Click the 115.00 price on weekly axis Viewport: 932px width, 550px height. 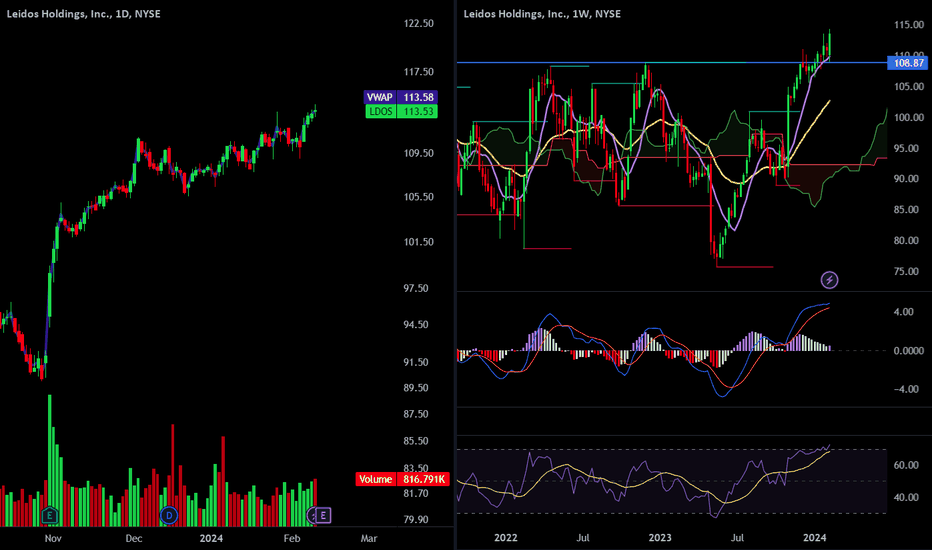pyautogui.click(x=909, y=24)
